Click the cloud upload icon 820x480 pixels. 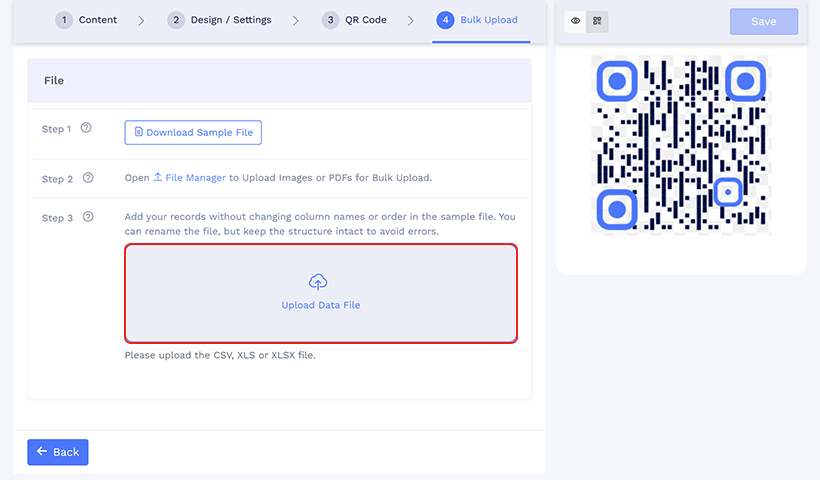tap(319, 282)
